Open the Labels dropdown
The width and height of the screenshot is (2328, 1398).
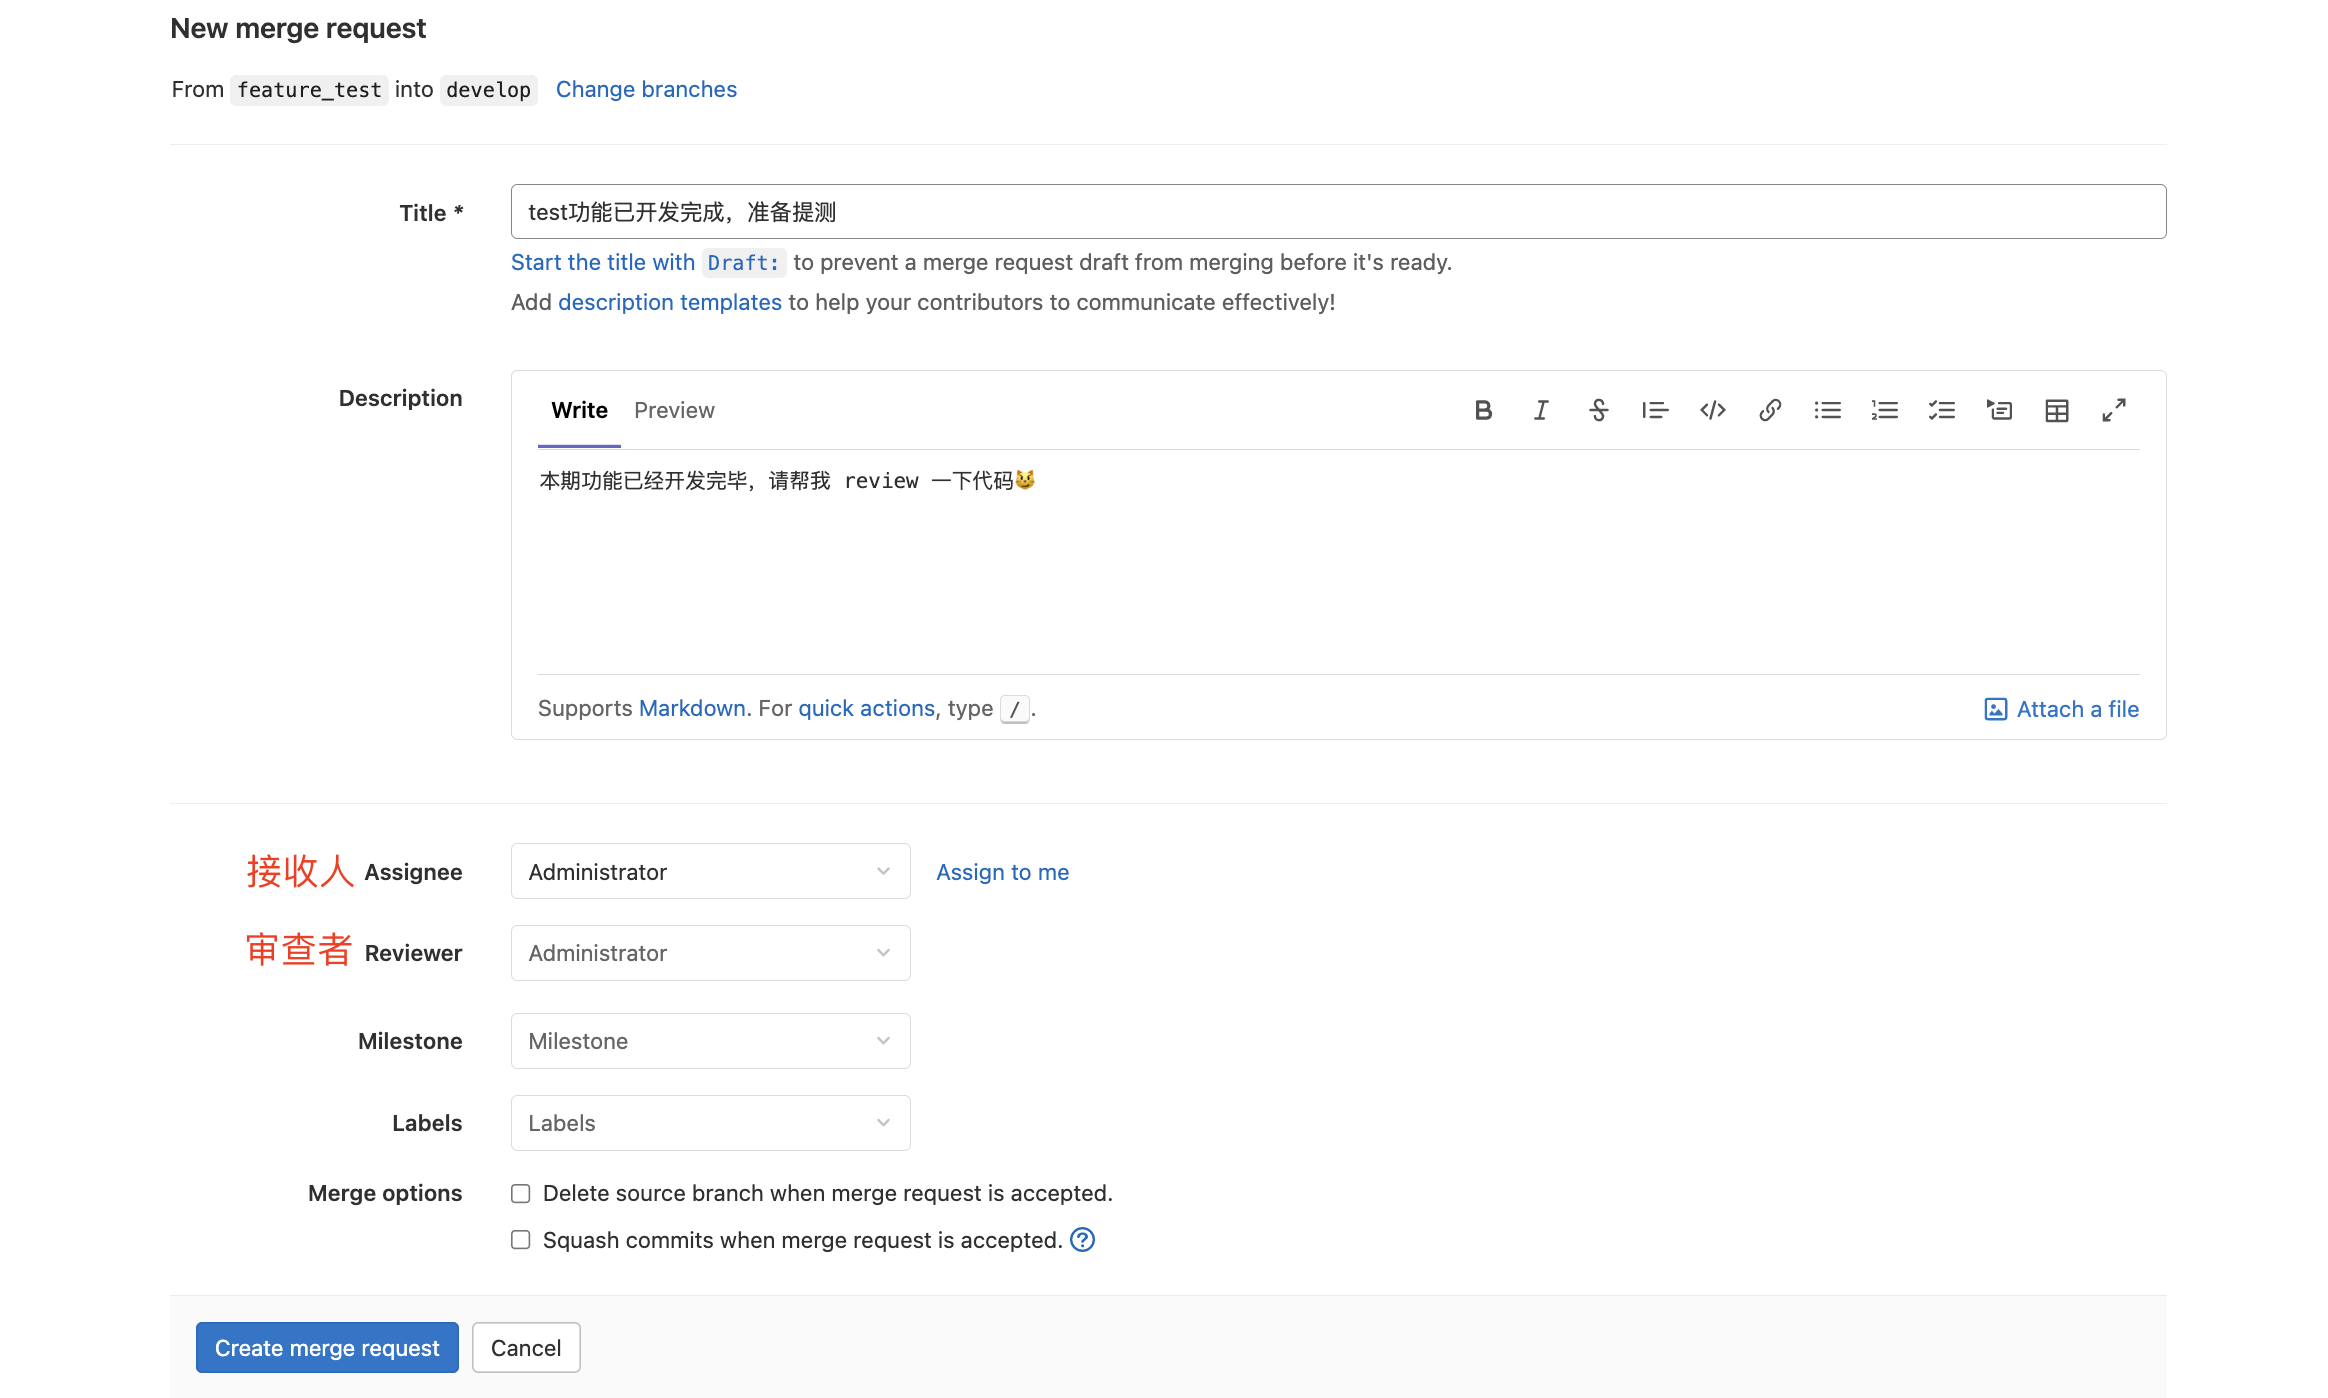[710, 1123]
